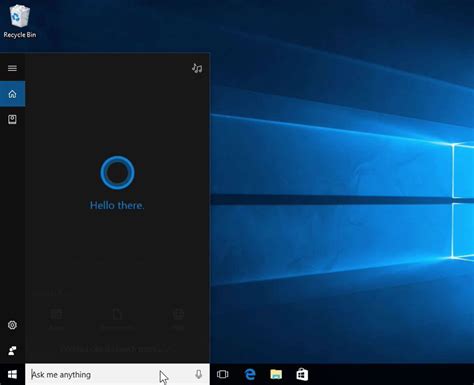Open the Cortana hamburger menu

pyautogui.click(x=12, y=68)
